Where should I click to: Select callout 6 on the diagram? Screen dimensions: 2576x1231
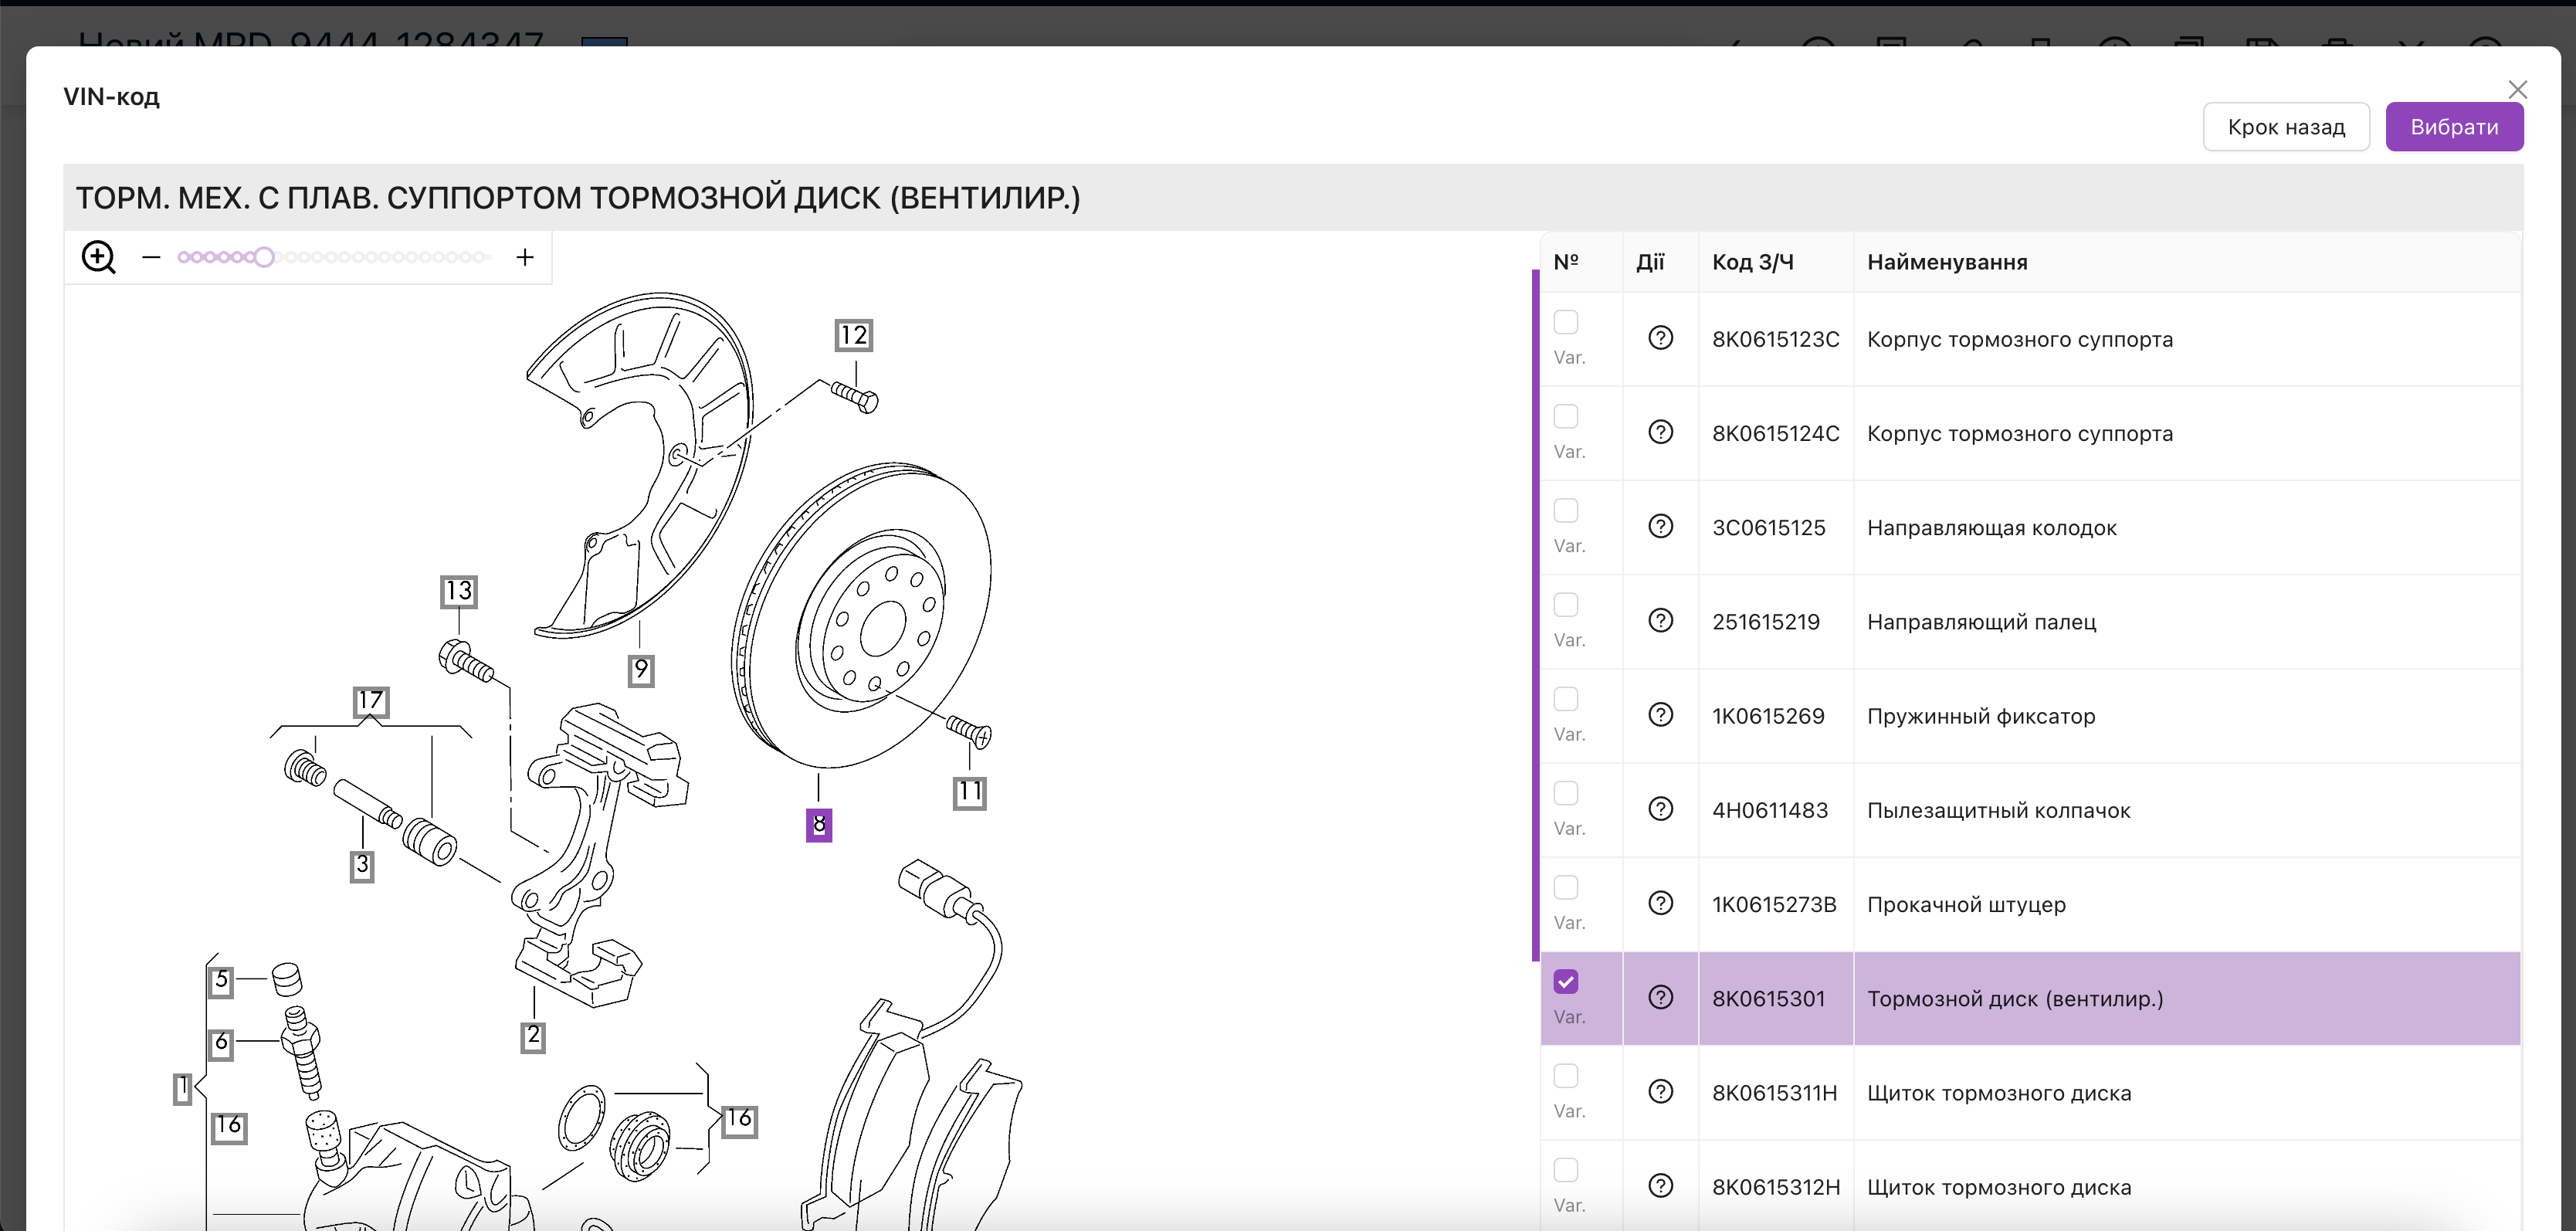click(221, 1043)
